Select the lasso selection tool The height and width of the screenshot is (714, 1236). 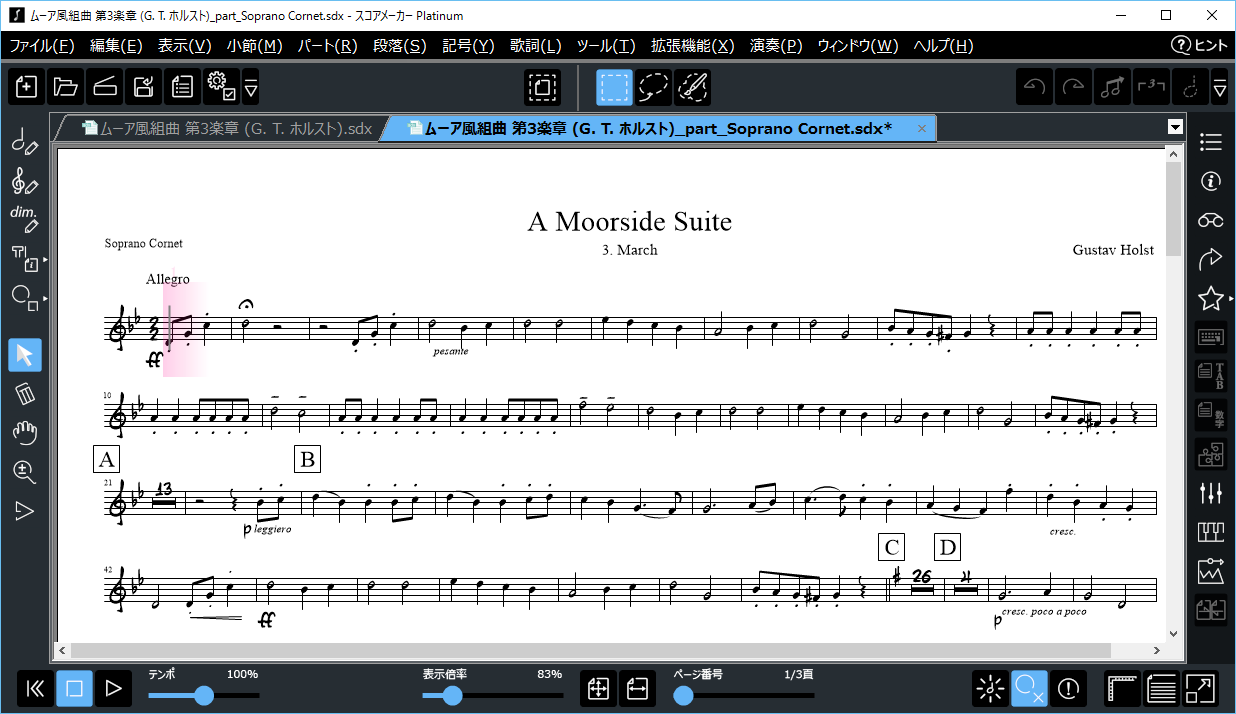(653, 88)
